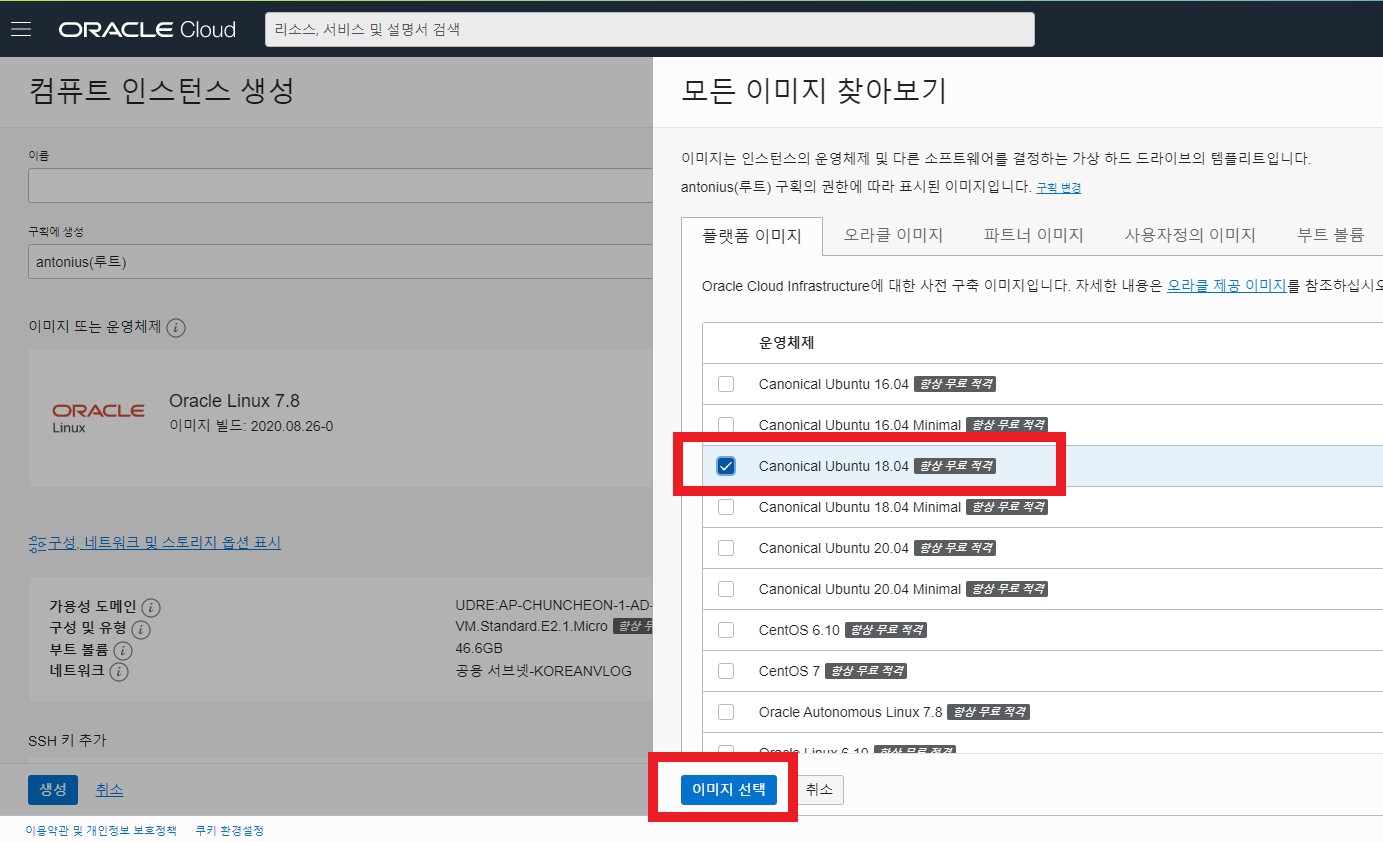
Task: Open the 구획 변경 link
Action: (1058, 188)
